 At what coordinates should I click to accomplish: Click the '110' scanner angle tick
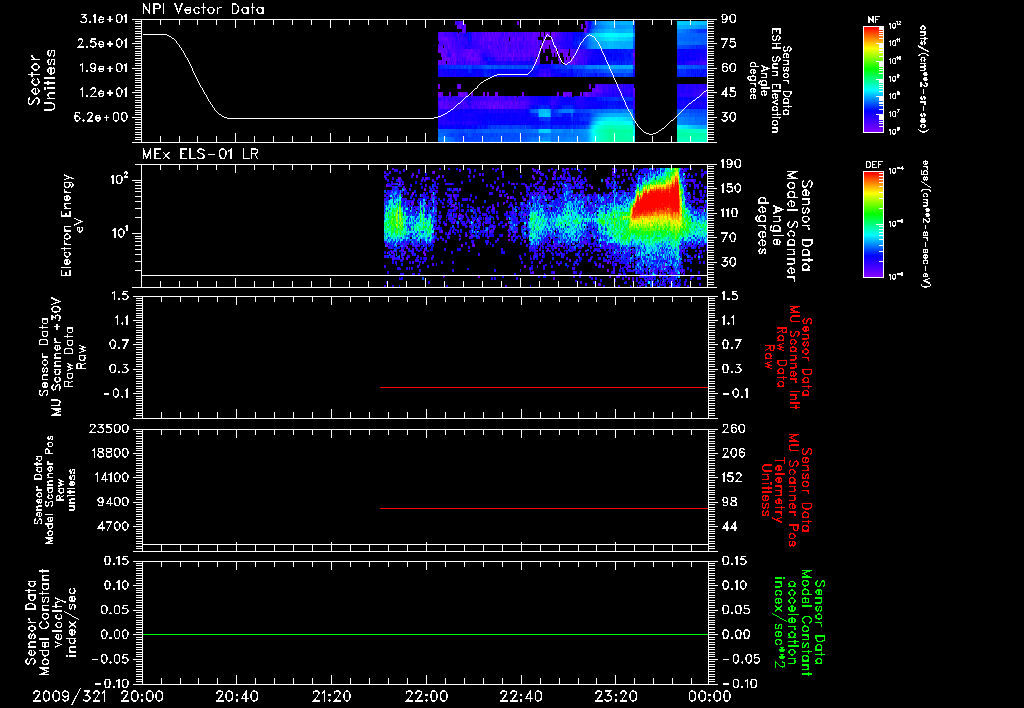coord(731,213)
